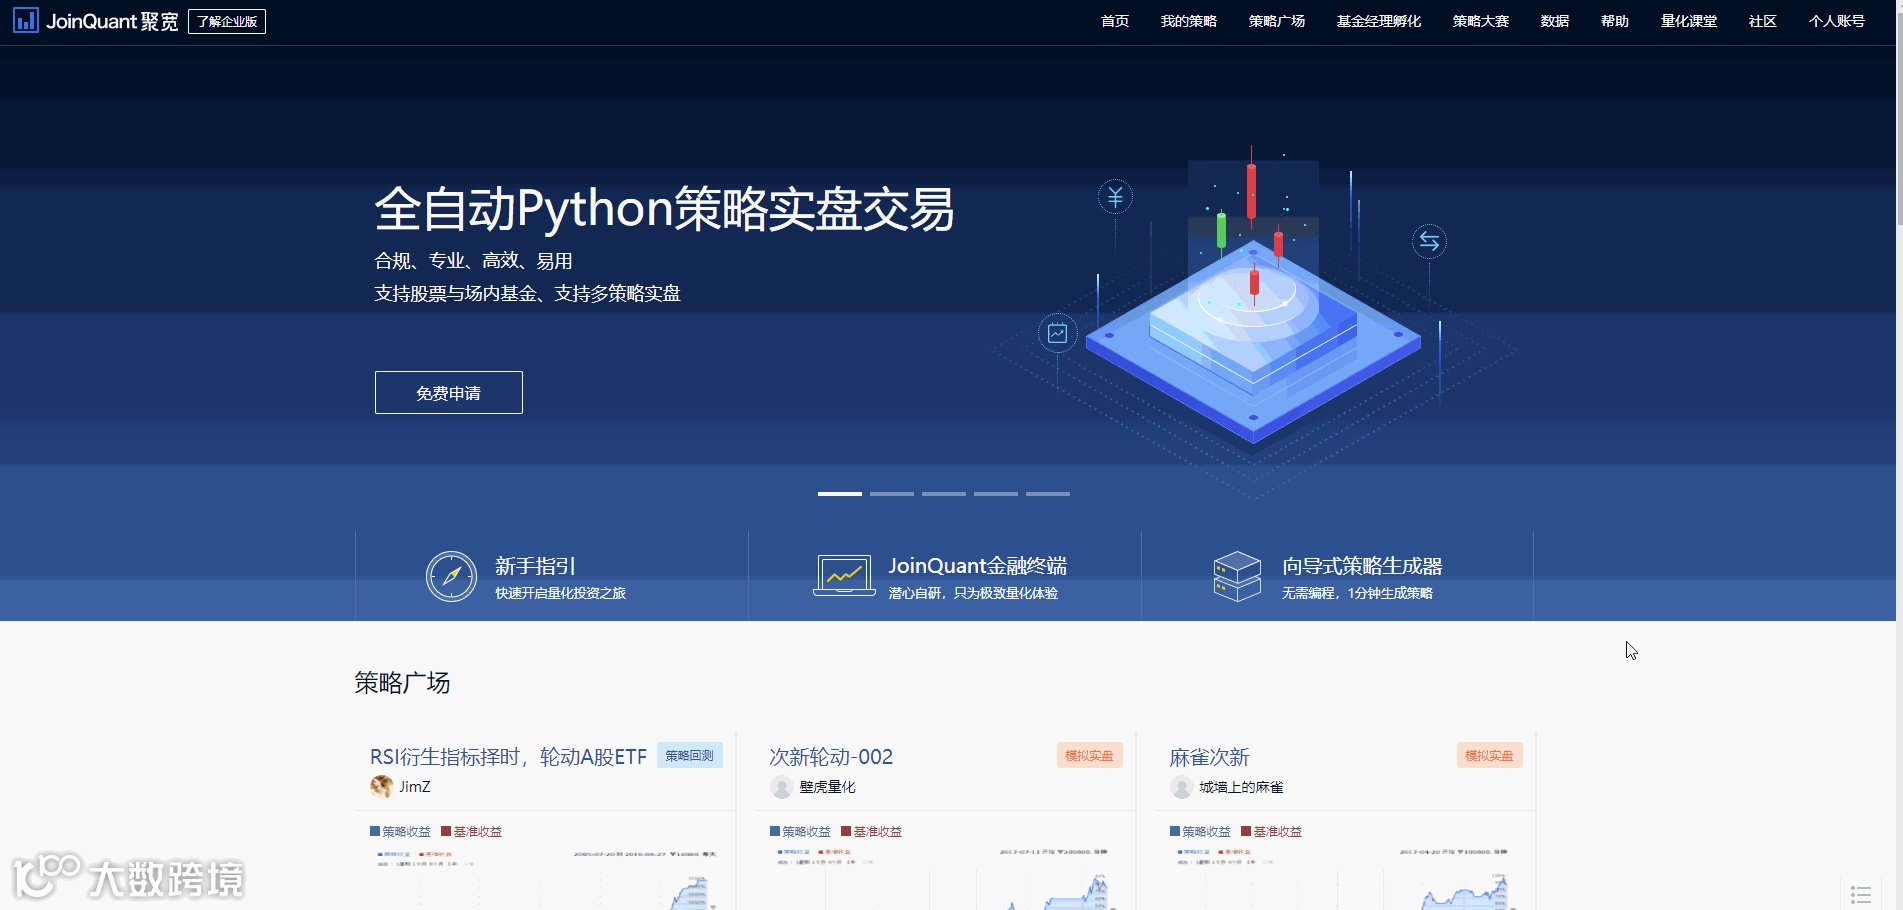Open author 壁虎量化's profile name
The image size is (1903, 910).
828,787
